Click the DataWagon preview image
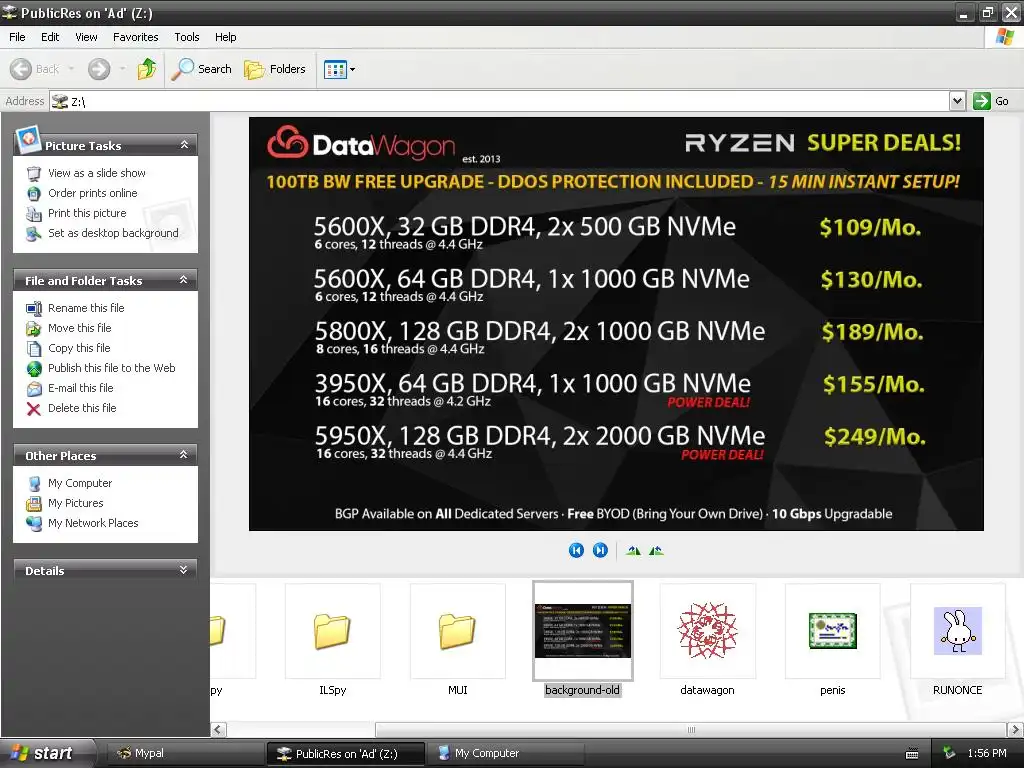 (616, 324)
